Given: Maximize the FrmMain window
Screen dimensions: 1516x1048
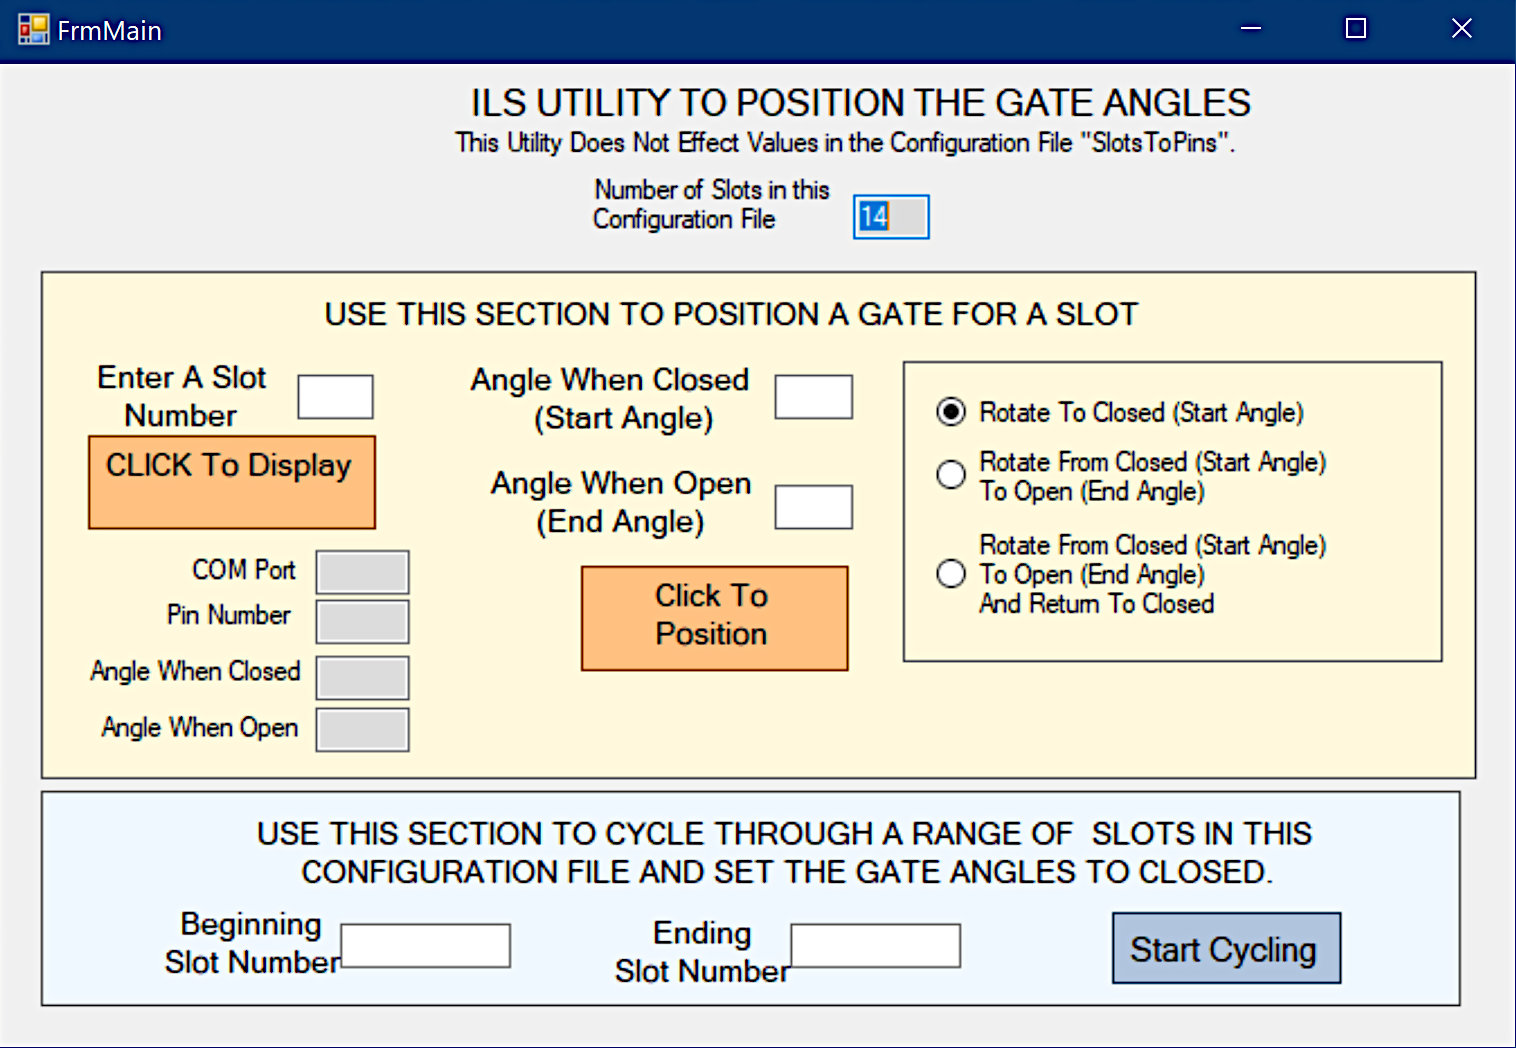Looking at the screenshot, I should (1355, 29).
